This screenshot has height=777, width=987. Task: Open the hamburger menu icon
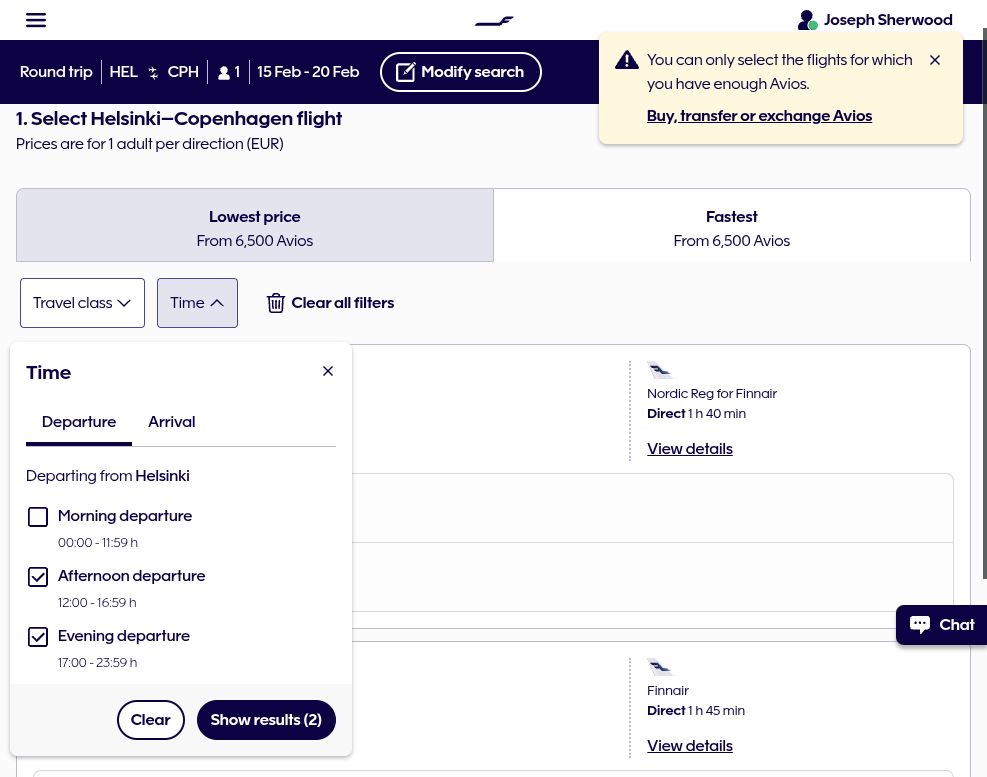pyautogui.click(x=36, y=20)
